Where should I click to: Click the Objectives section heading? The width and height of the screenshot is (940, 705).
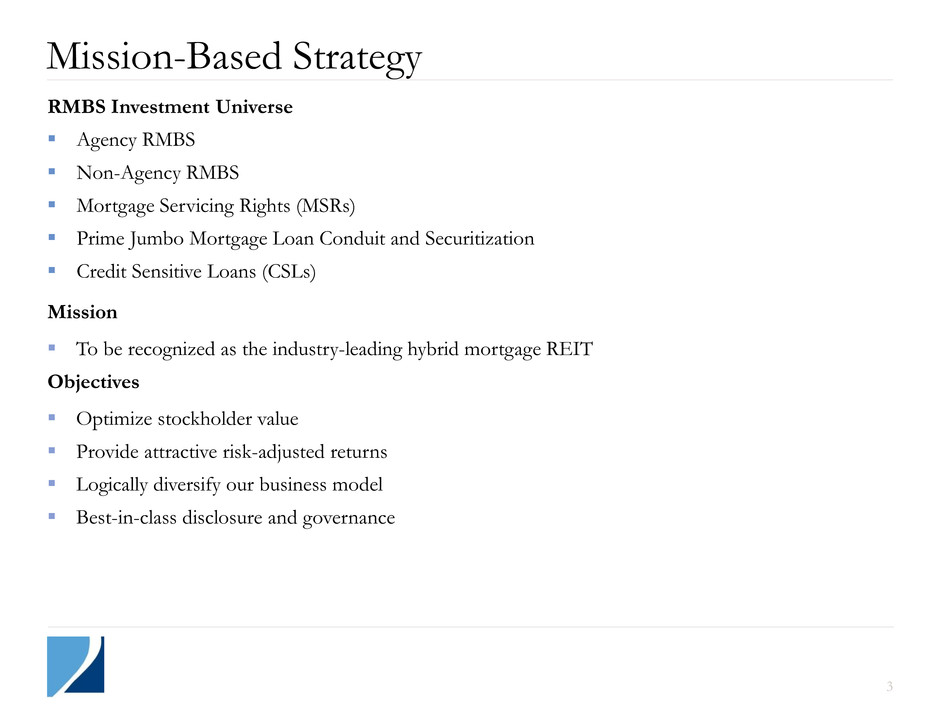click(93, 382)
